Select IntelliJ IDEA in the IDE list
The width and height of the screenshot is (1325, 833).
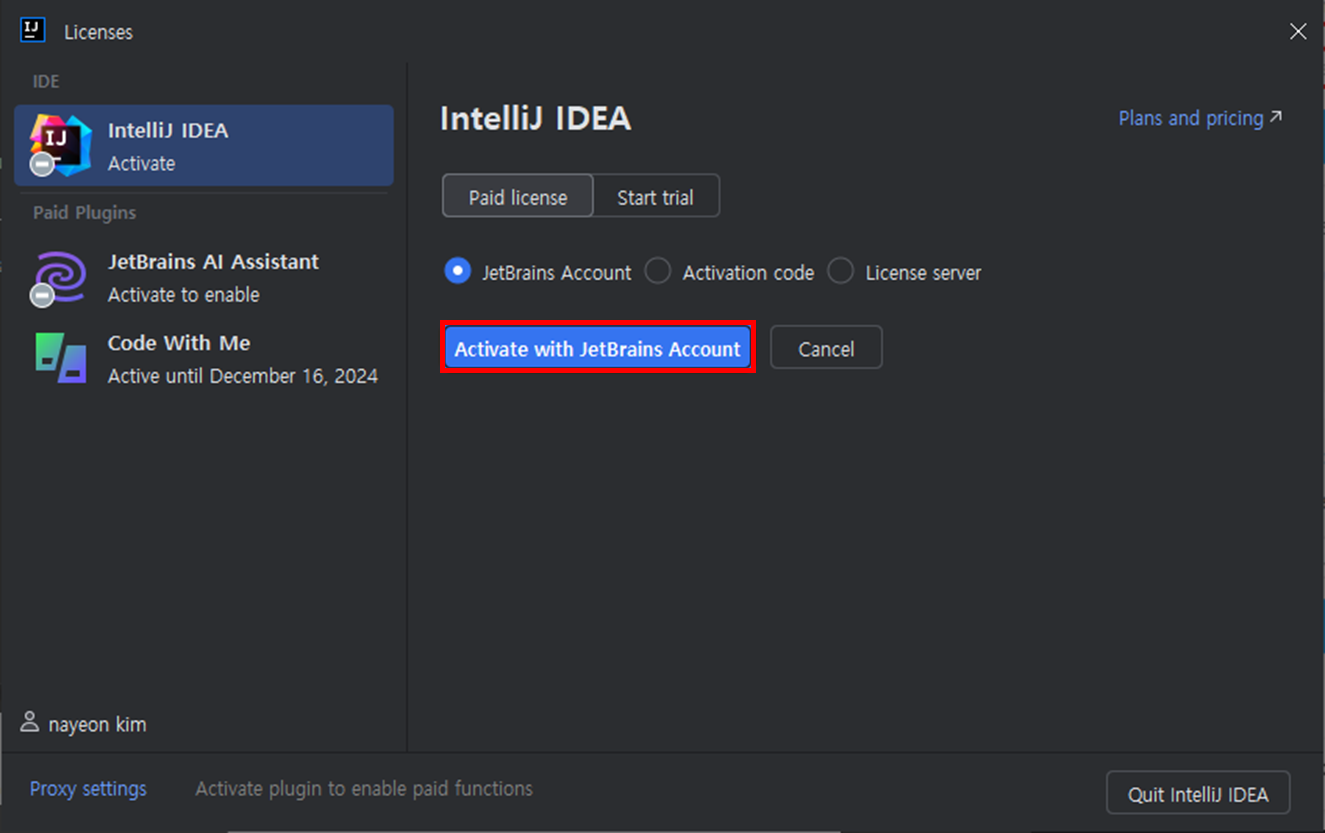(204, 146)
